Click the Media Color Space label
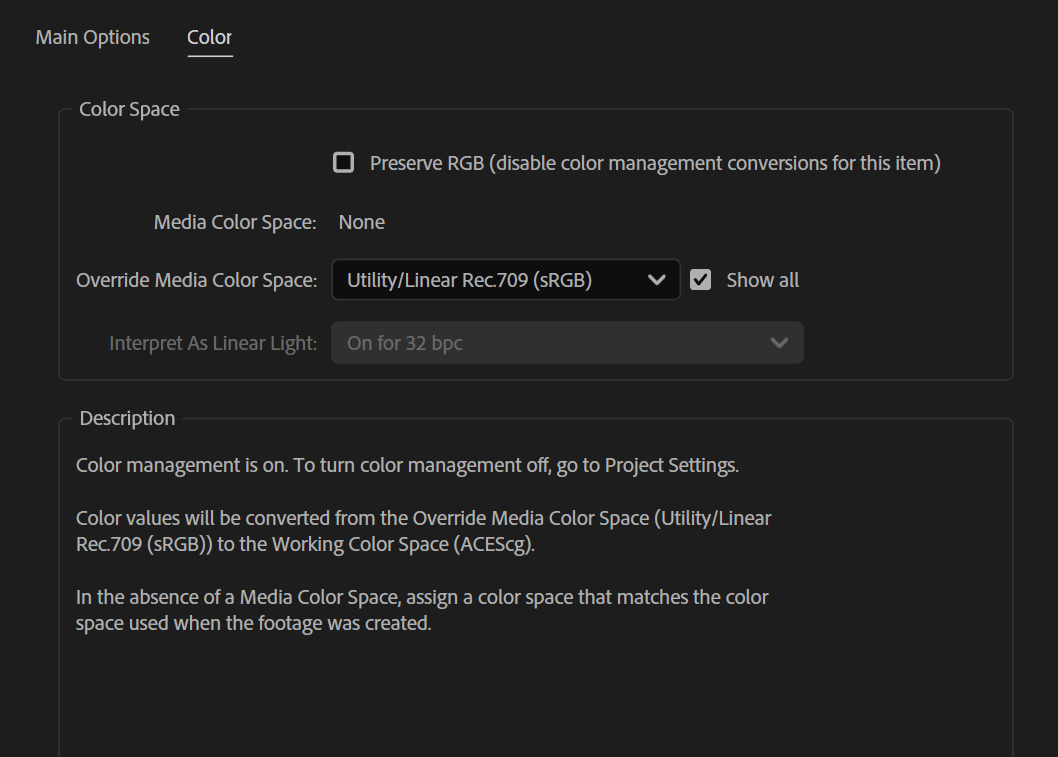This screenshot has width=1058, height=757. [x=235, y=222]
